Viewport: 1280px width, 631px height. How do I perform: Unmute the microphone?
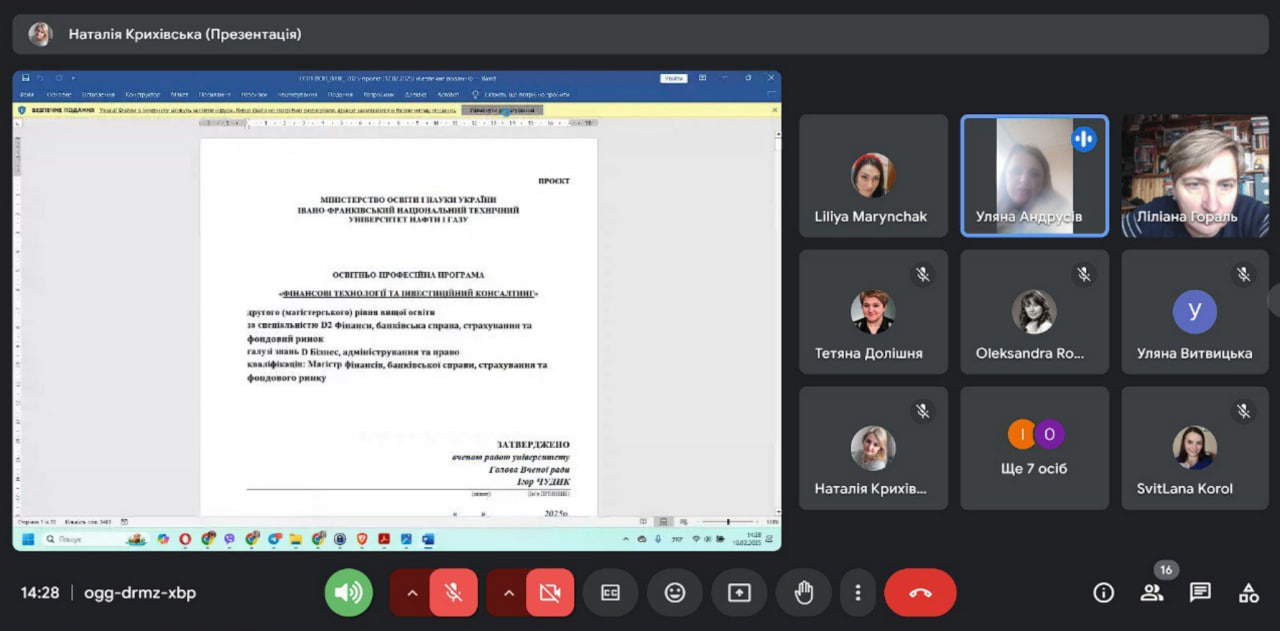(x=453, y=593)
